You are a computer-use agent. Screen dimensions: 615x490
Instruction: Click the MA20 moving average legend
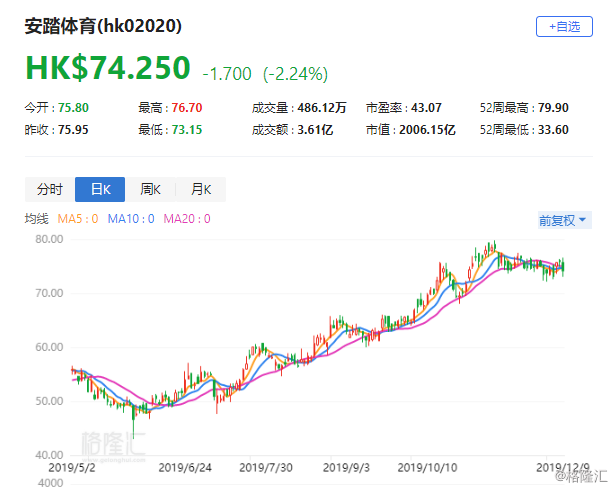(187, 219)
